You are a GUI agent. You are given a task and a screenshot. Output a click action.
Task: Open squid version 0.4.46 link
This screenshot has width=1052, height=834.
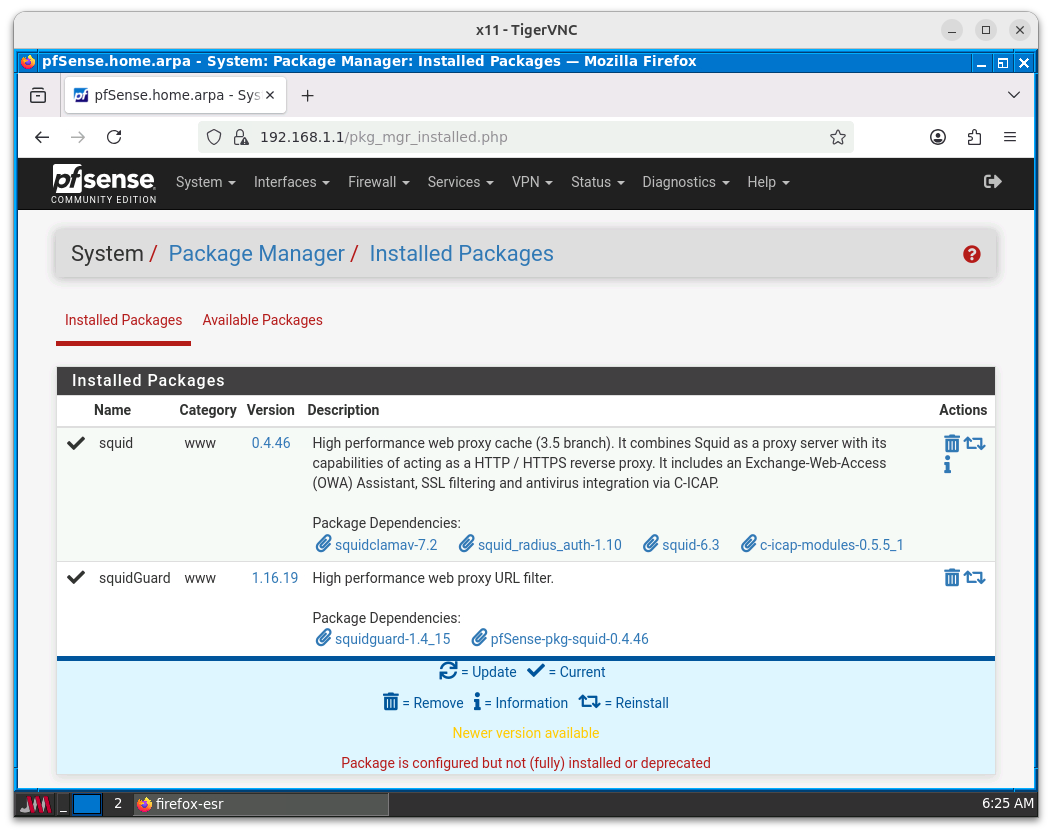click(270, 443)
